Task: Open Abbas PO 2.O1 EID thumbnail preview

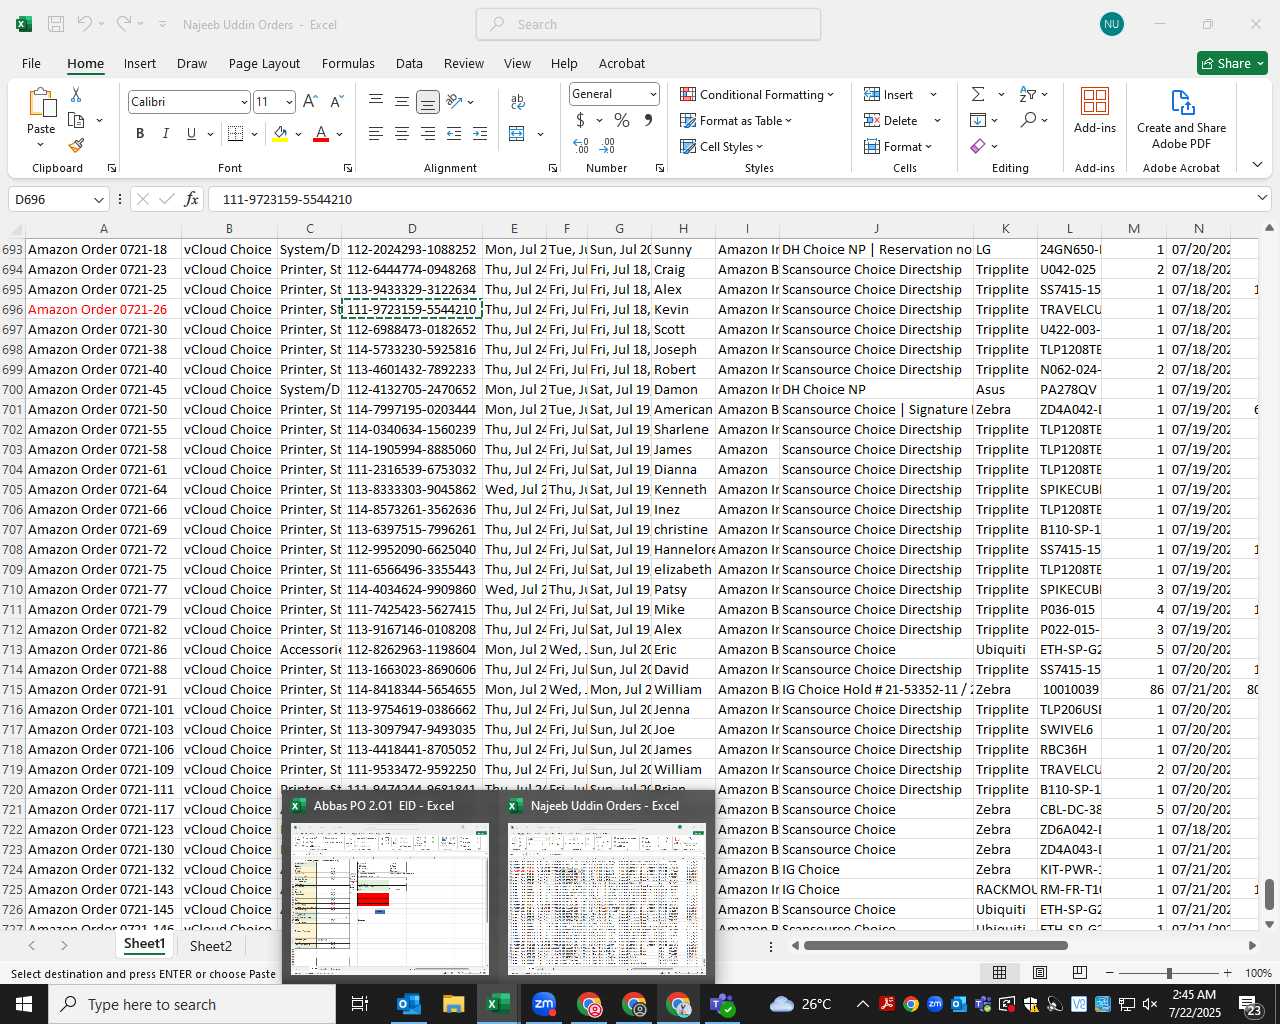Action: pos(389,897)
